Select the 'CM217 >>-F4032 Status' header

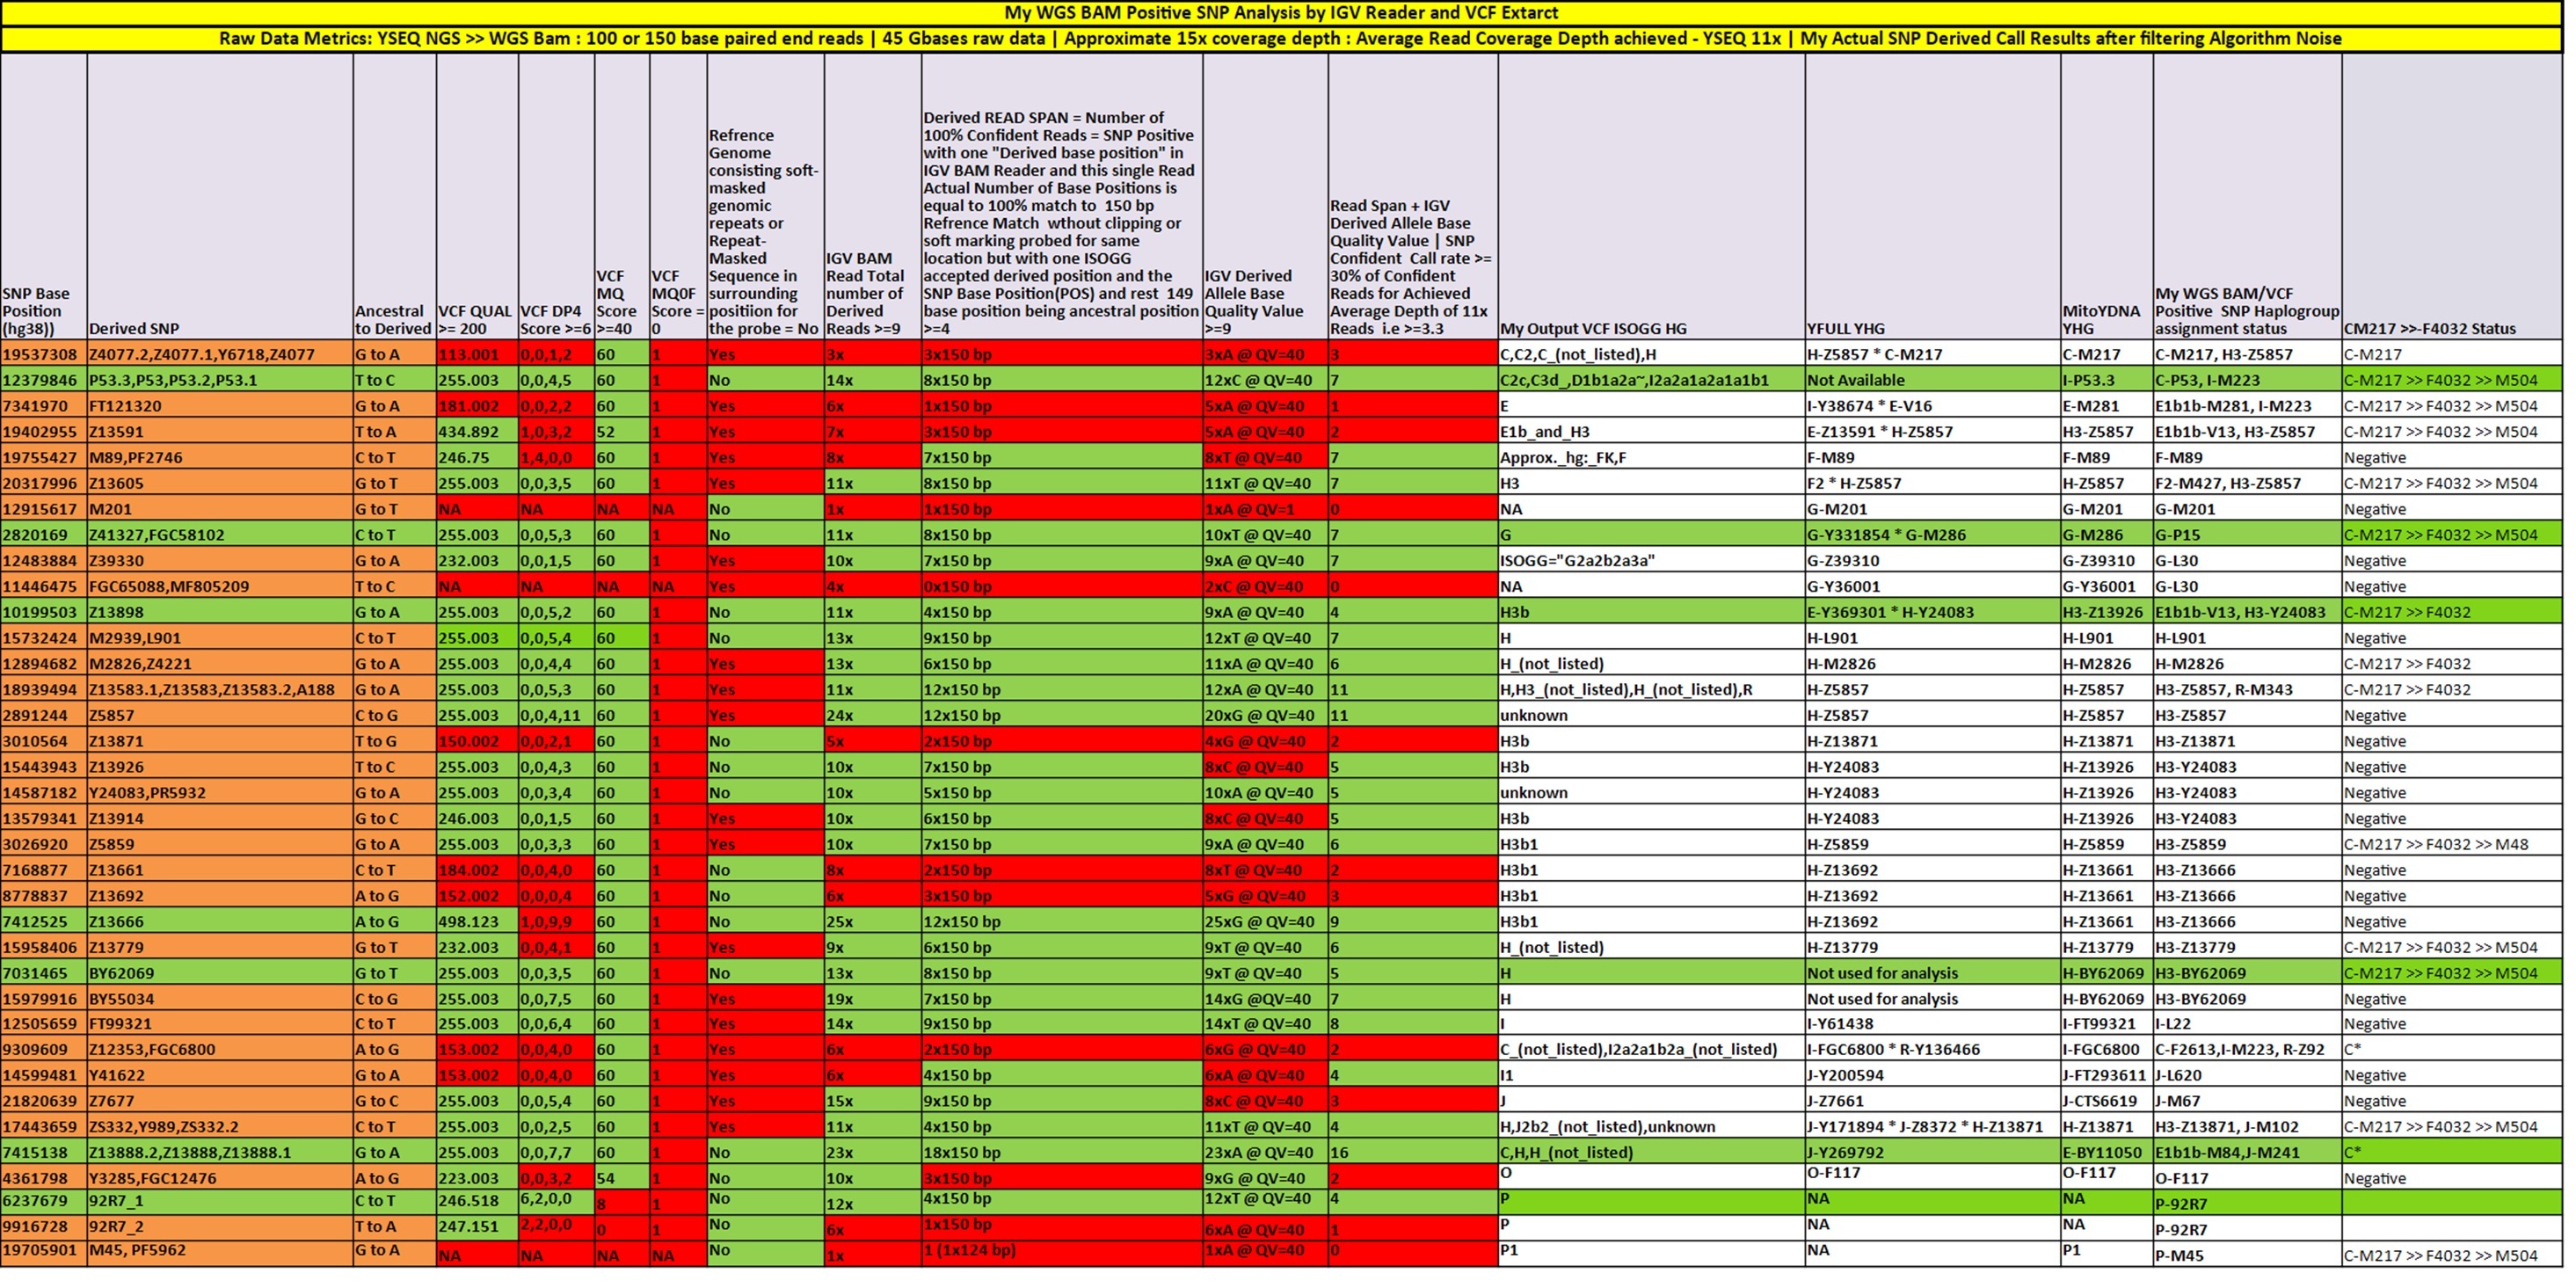coord(2452,197)
